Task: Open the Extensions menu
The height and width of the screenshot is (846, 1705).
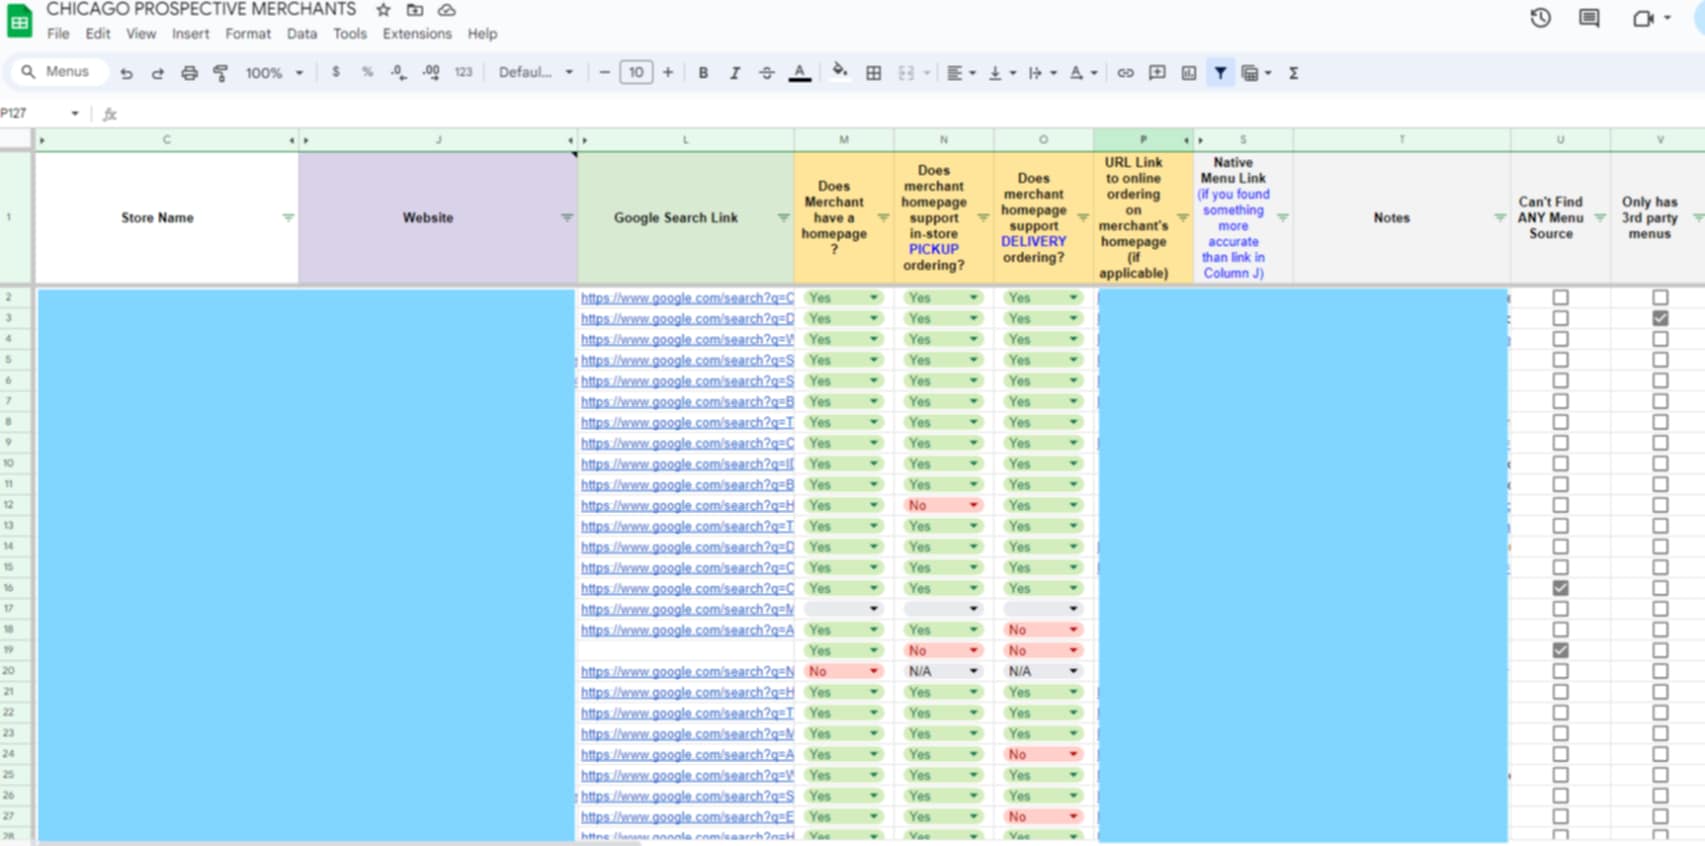Action: 417,34
